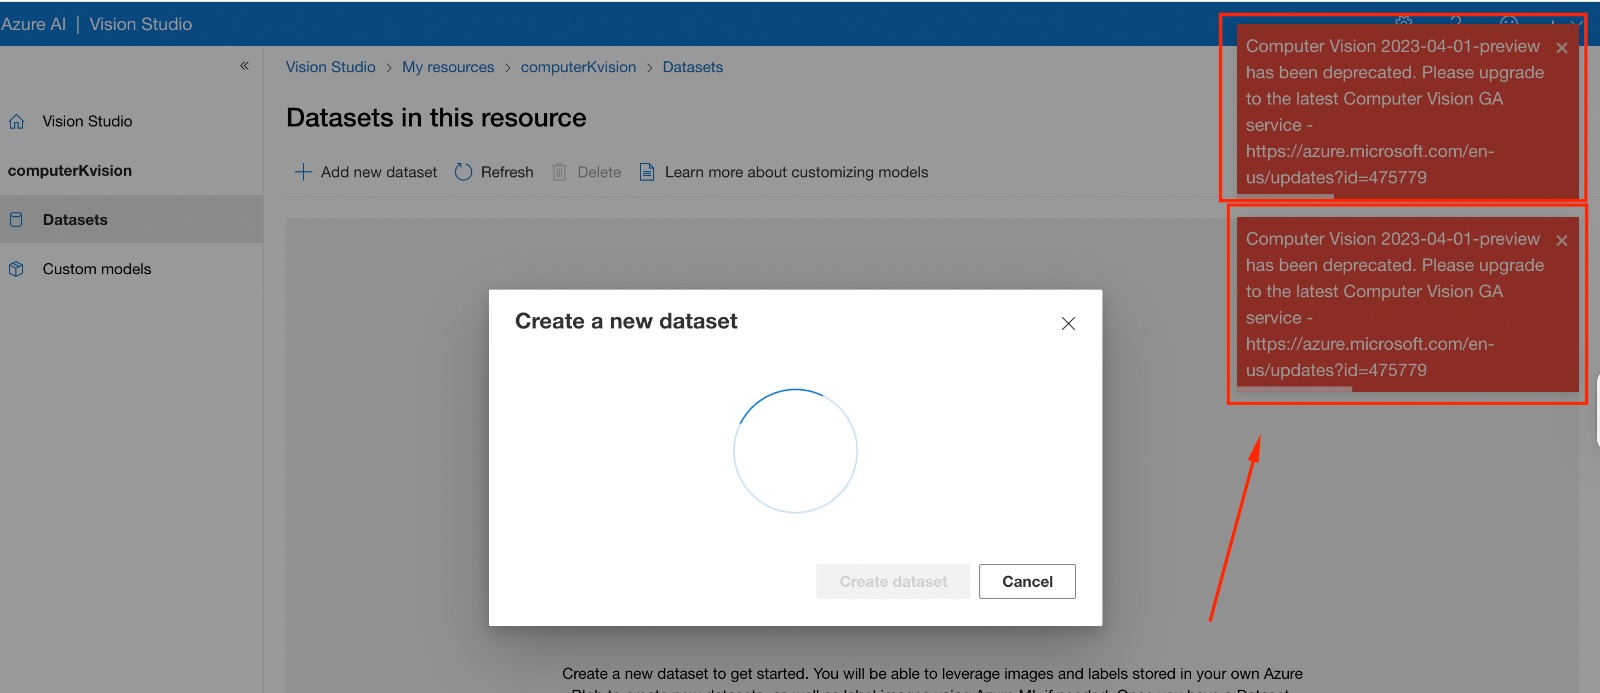Close the Create a new dataset dialog

point(1068,323)
